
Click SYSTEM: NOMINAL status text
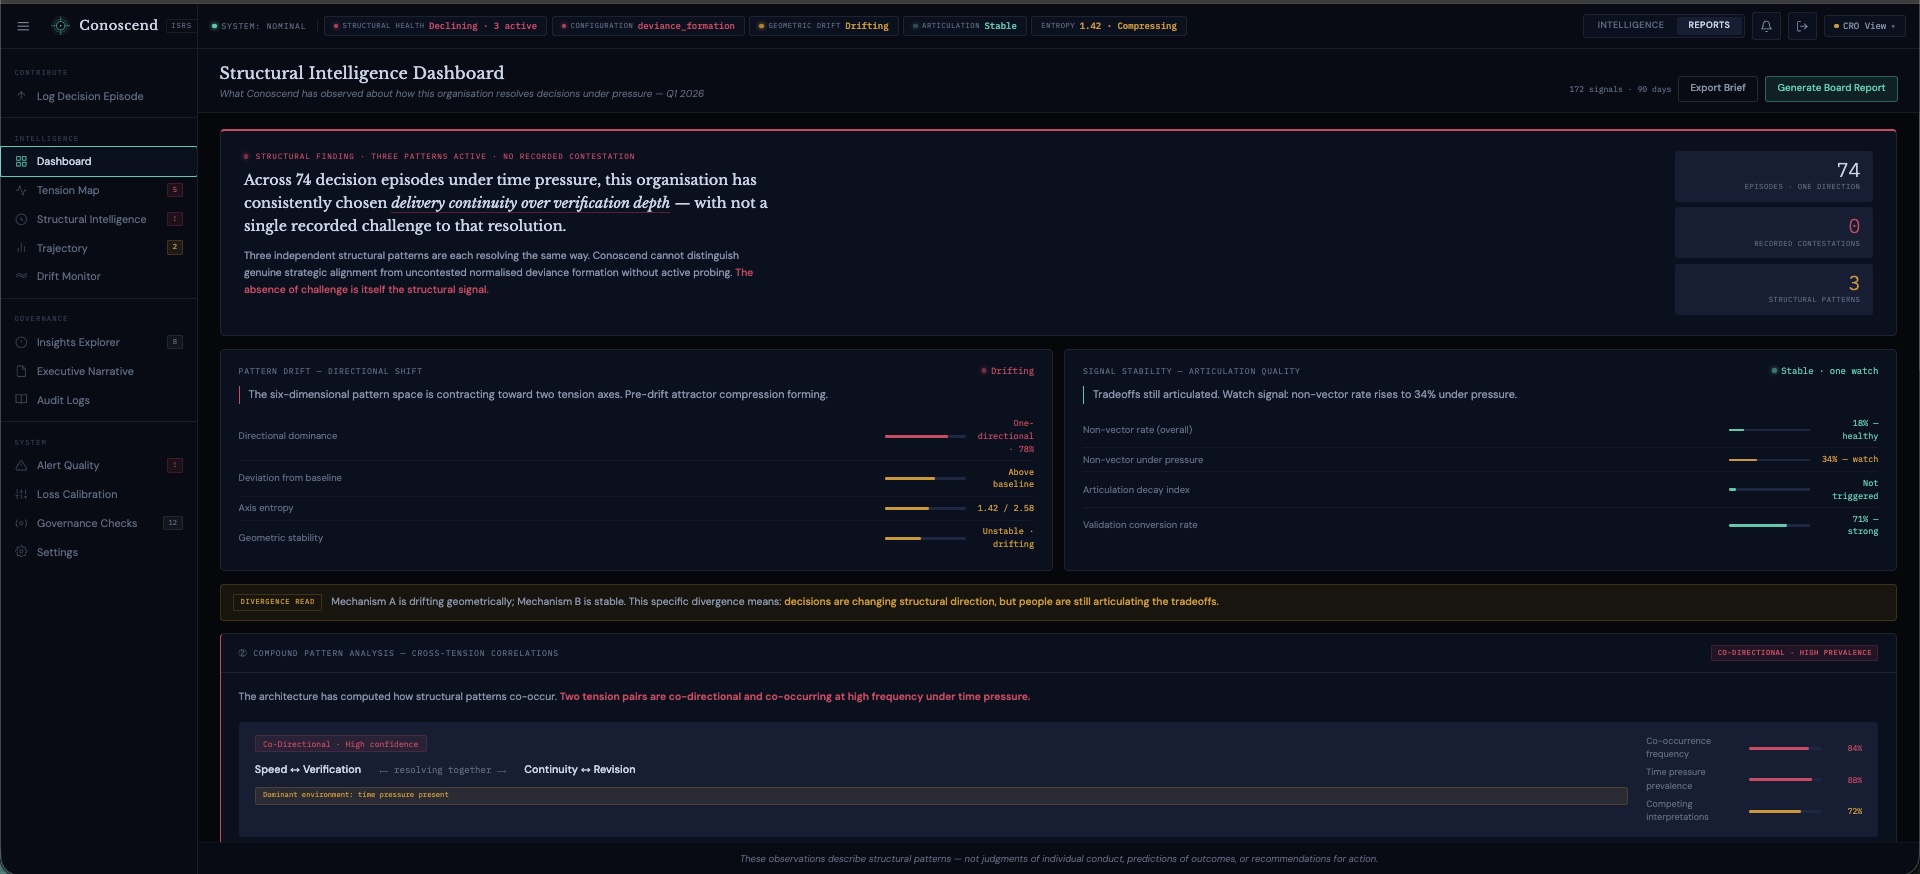pyautogui.click(x=263, y=26)
